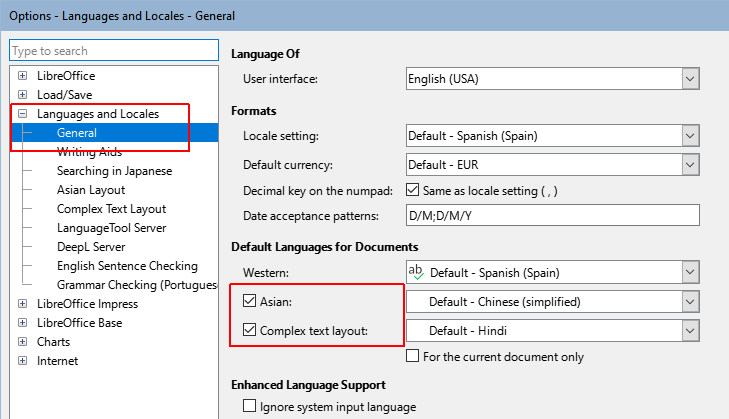The image size is (729, 419).
Task: Click the Type to search field
Action: point(114,50)
